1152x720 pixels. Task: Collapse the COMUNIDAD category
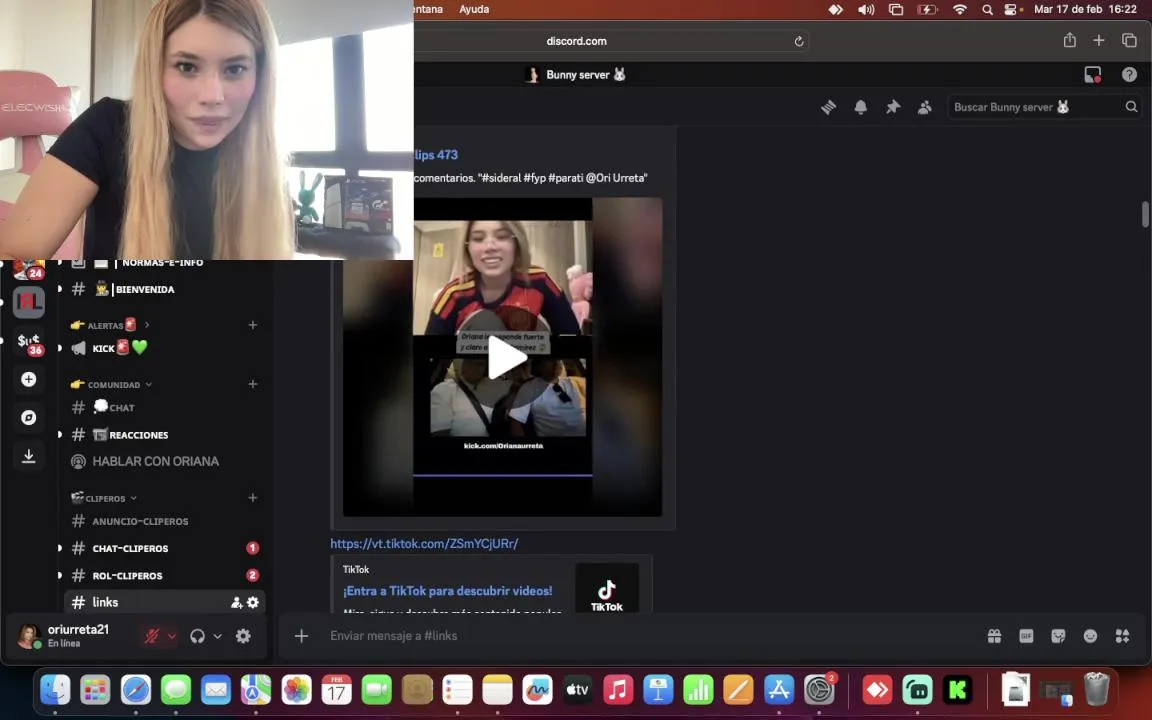pyautogui.click(x=112, y=384)
